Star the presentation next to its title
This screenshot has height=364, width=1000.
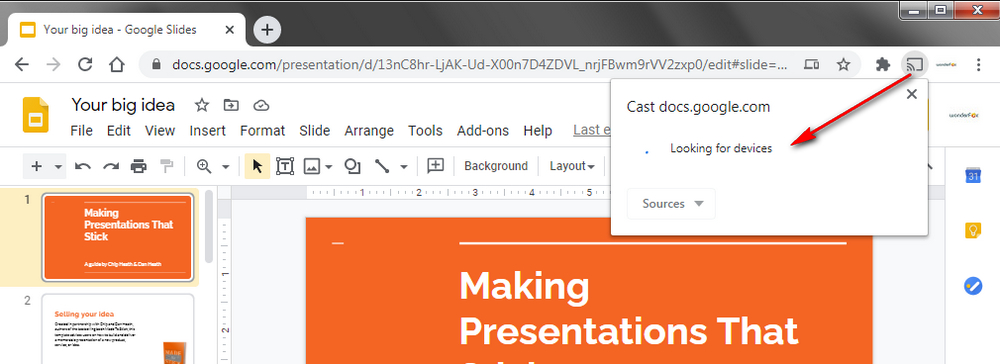[202, 105]
